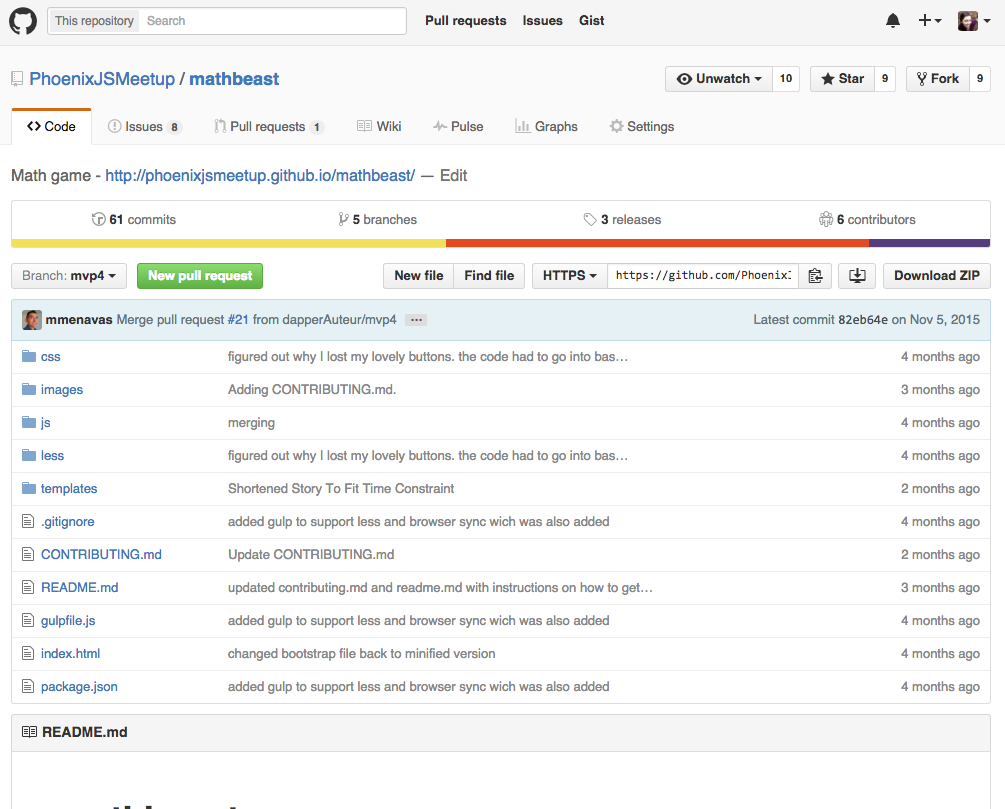View the 5 branches link
Viewport: 1005px width, 809px height.
(378, 219)
